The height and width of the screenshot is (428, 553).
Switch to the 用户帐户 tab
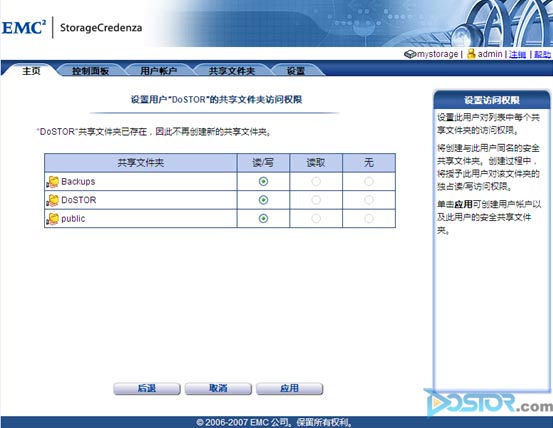(x=158, y=71)
